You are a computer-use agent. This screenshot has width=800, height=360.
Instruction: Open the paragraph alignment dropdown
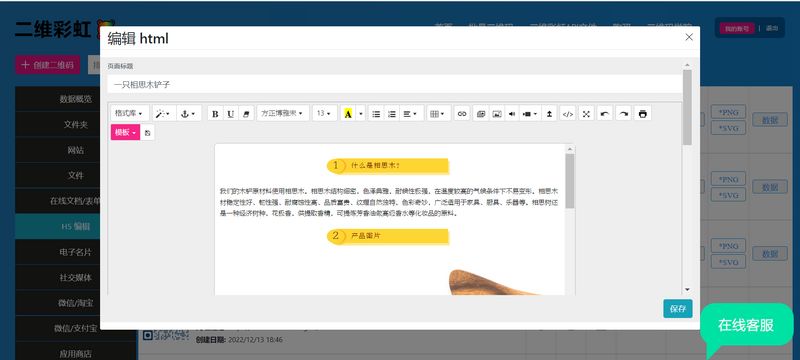tap(411, 114)
